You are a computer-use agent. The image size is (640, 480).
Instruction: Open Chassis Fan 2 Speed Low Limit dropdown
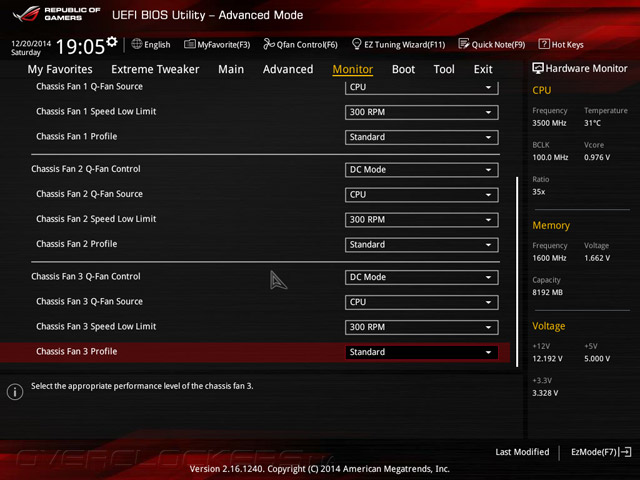click(422, 220)
